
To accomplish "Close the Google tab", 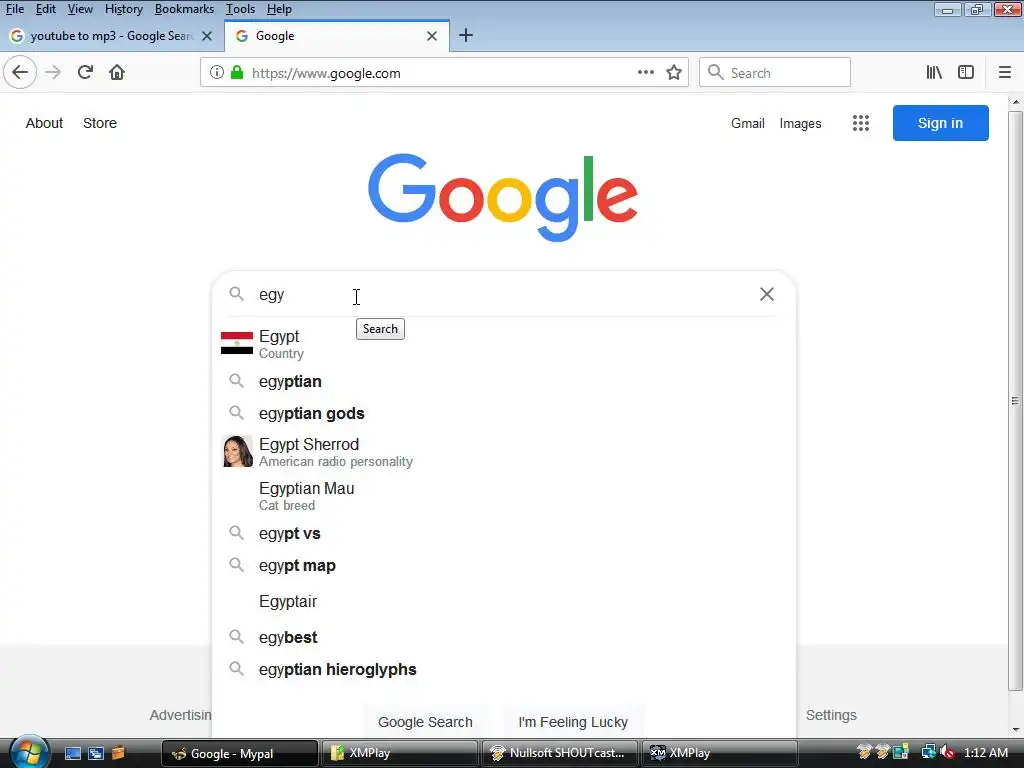I will pyautogui.click(x=432, y=36).
